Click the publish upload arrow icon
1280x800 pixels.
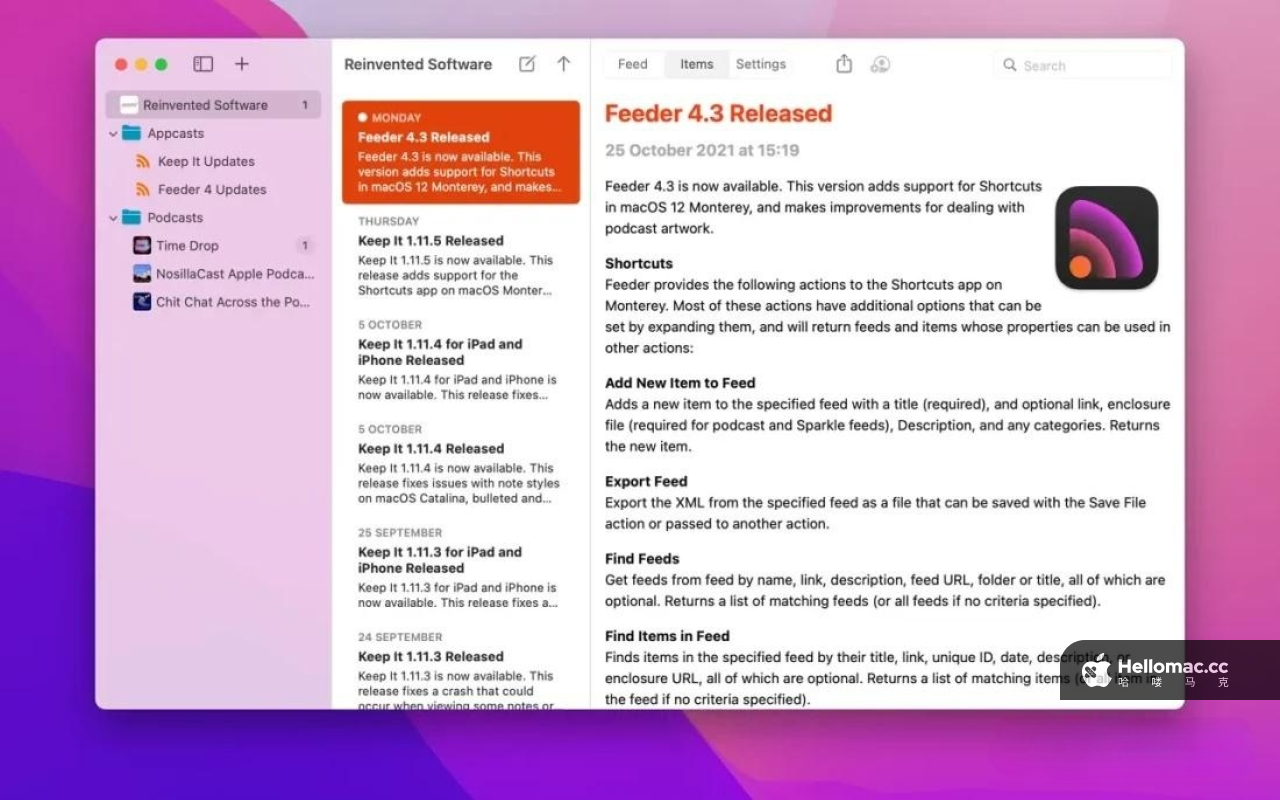point(564,64)
